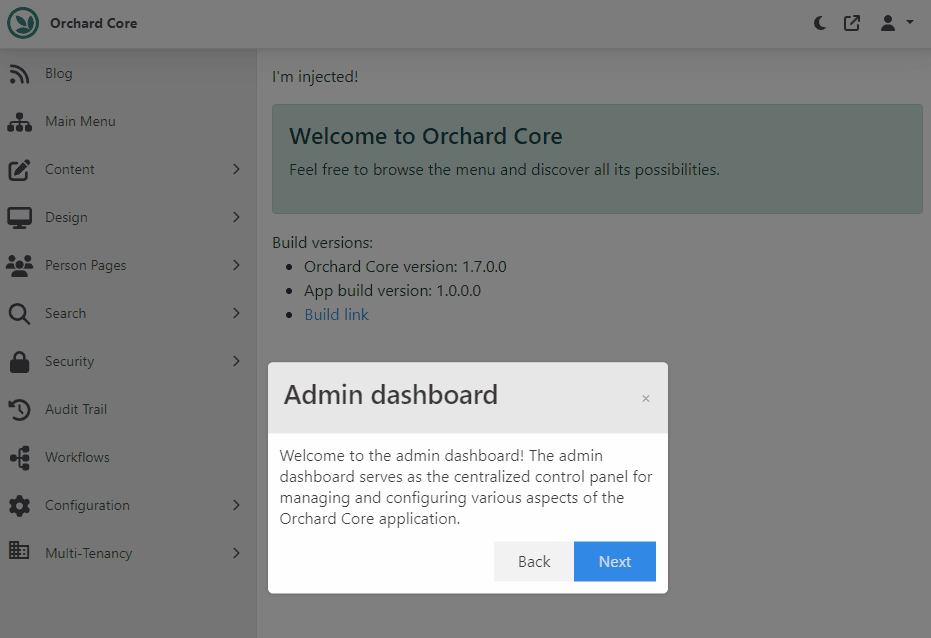Click the Orchard Core leaf logo
931x638 pixels.
tap(23, 23)
